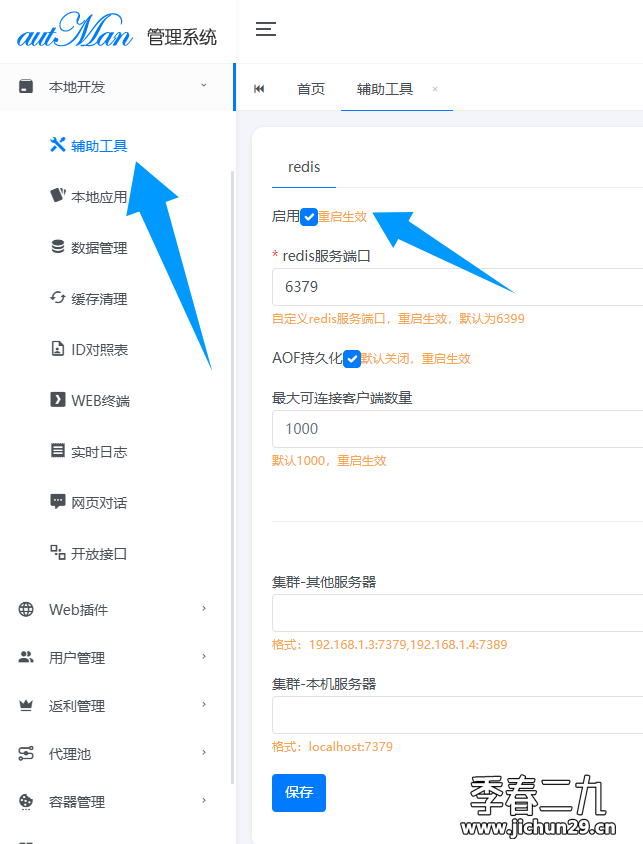The height and width of the screenshot is (844, 643).
Task: Open ID对照表 in sidebar
Action: pyautogui.click(x=100, y=350)
